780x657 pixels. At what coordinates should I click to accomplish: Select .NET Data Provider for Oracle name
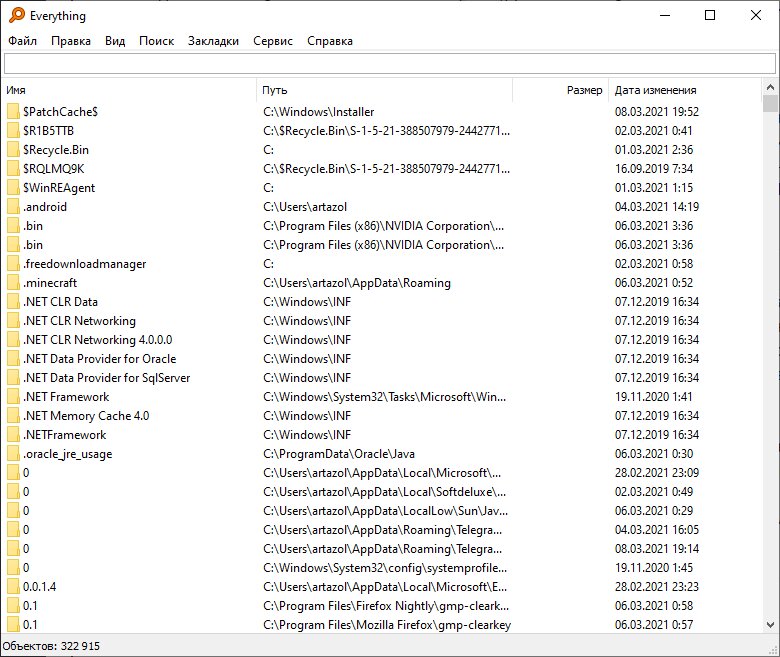pyautogui.click(x=99, y=359)
